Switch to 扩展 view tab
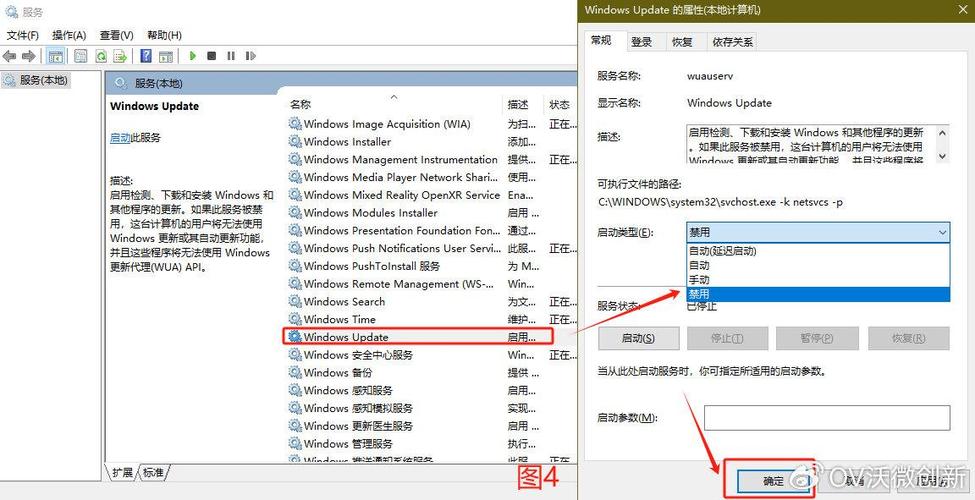 (x=123, y=473)
